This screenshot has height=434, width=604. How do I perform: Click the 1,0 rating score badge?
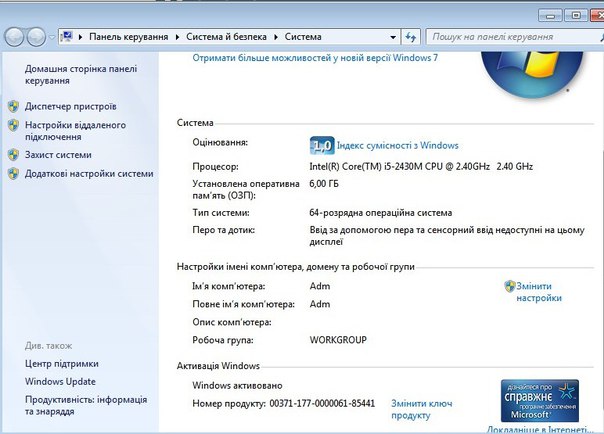pyautogui.click(x=322, y=146)
